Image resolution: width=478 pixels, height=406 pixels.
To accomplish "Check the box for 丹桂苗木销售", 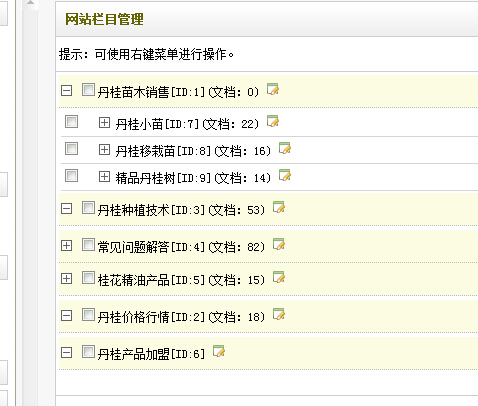I will 88,90.
